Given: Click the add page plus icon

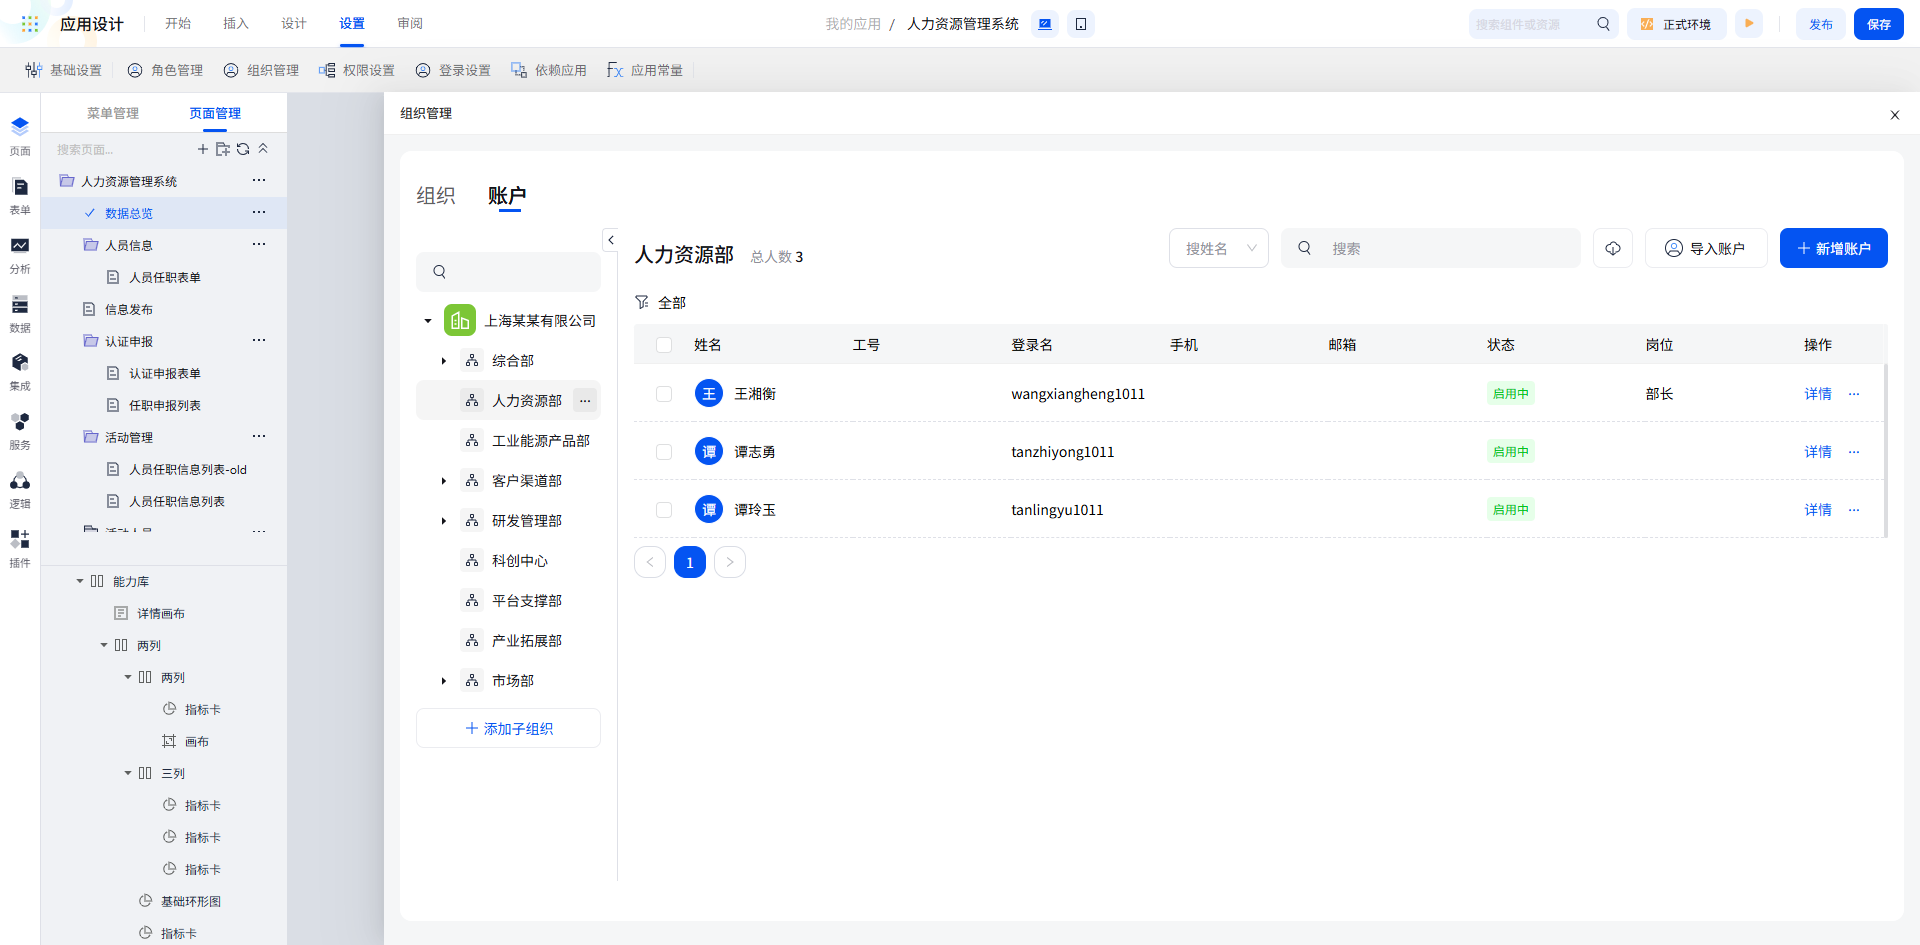Looking at the screenshot, I should click(x=203, y=149).
